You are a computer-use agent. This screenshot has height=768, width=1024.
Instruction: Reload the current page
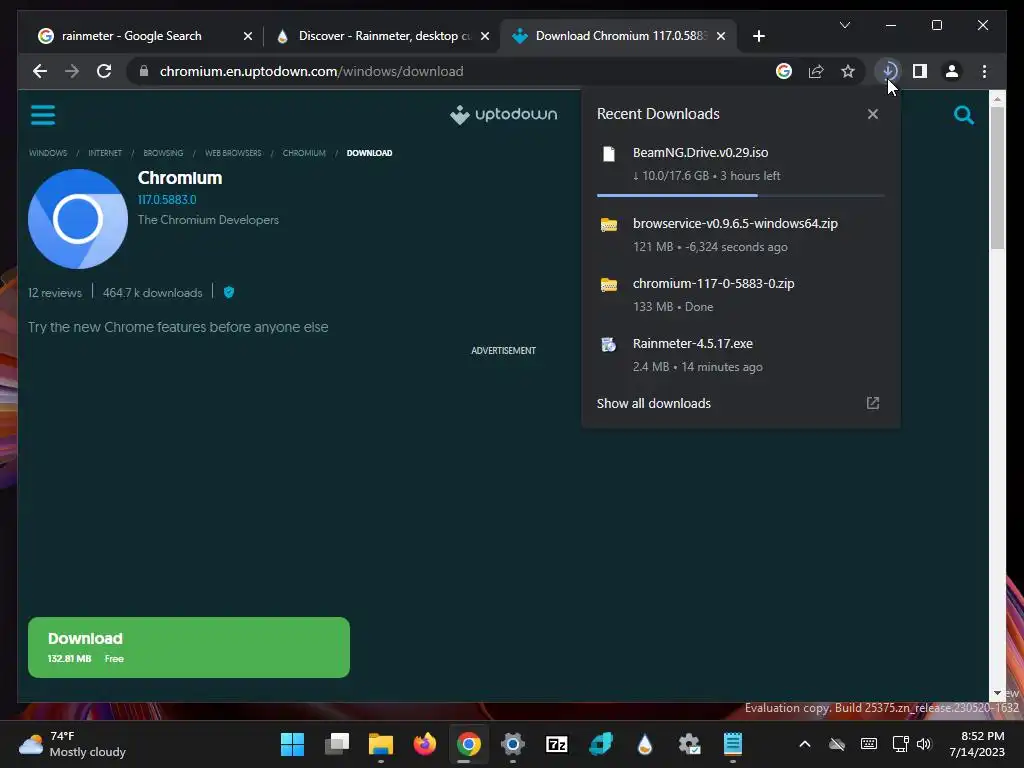click(104, 71)
